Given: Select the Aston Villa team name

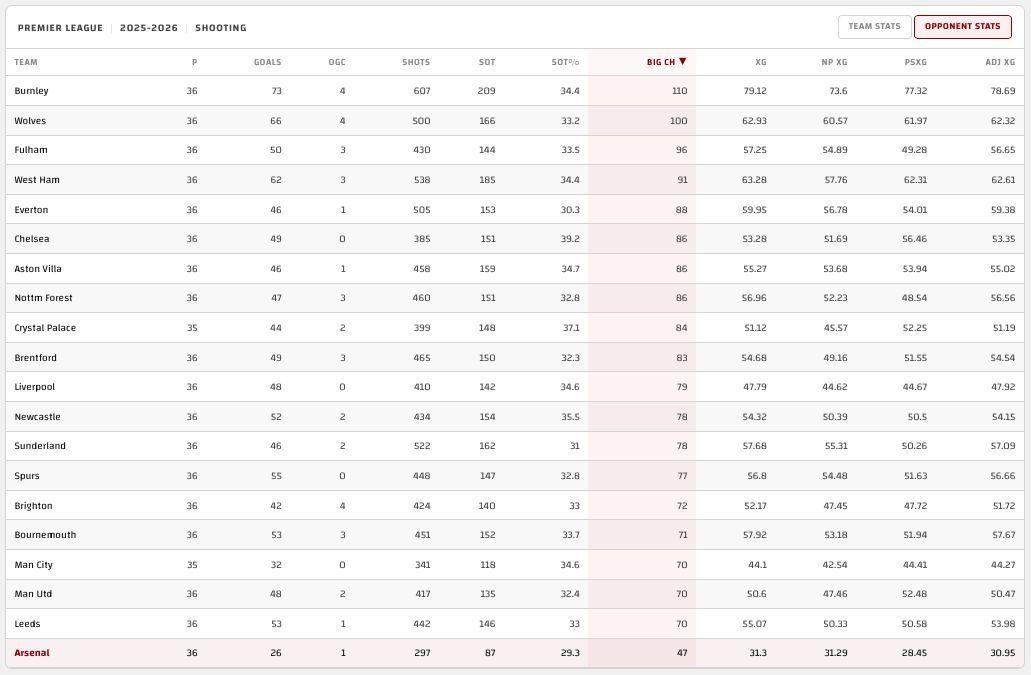Looking at the screenshot, I should (37, 269).
